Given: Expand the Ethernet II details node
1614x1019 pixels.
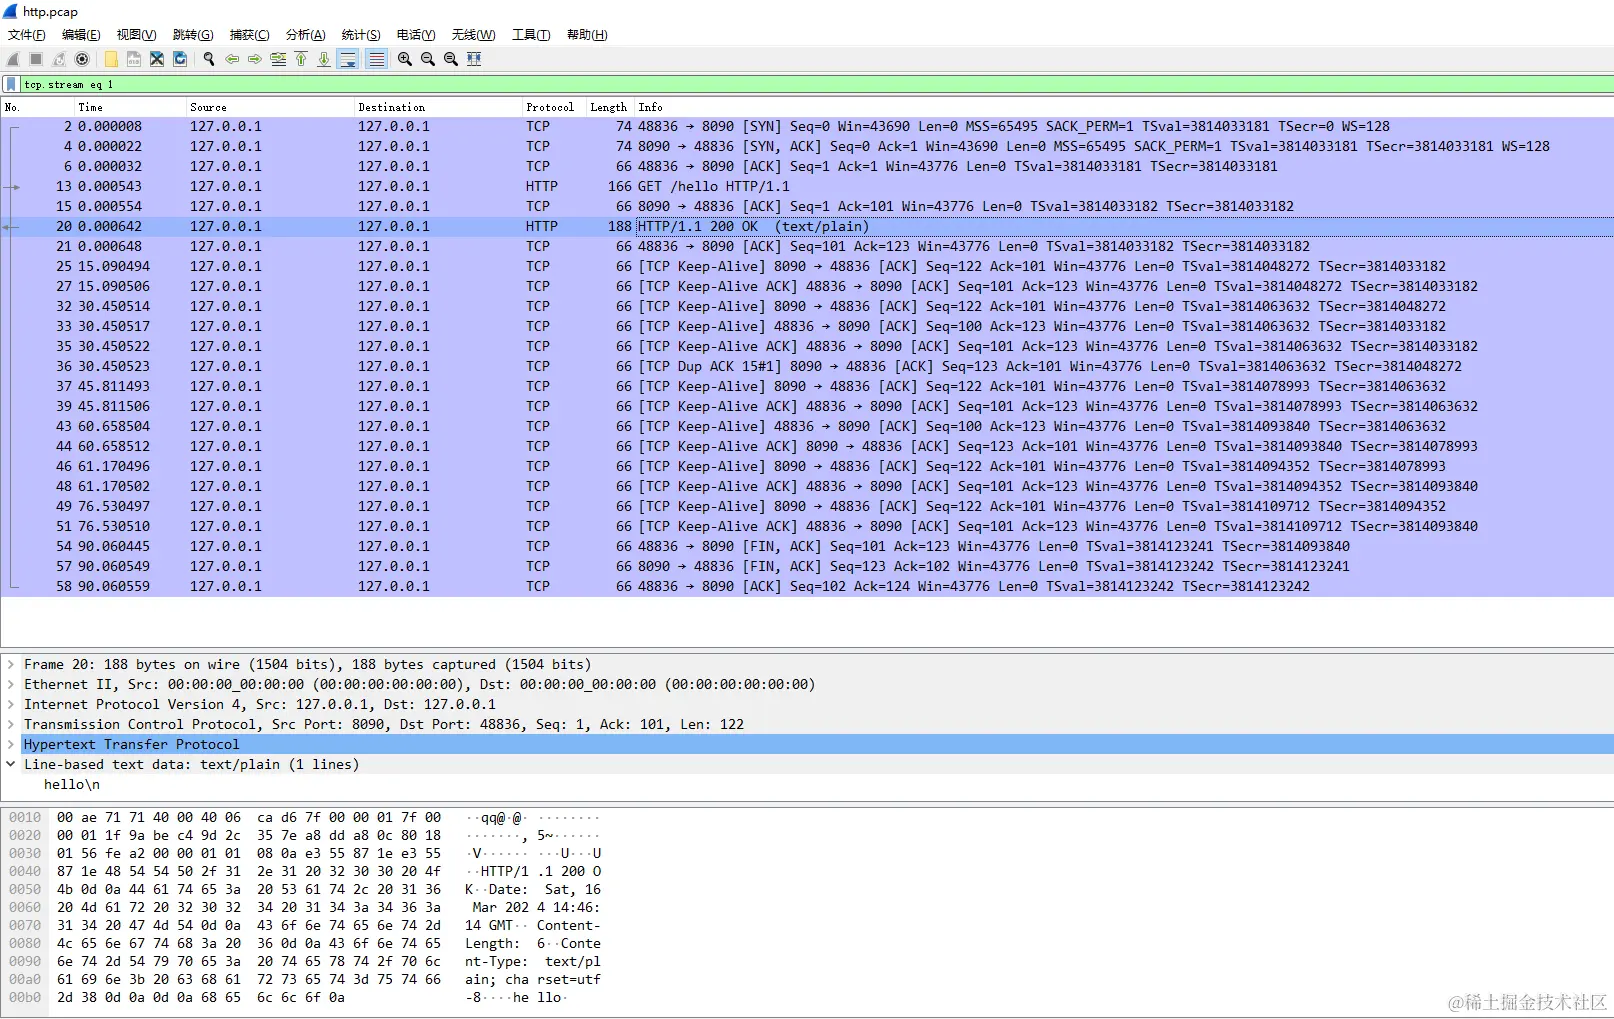Looking at the screenshot, I should click(x=11, y=684).
